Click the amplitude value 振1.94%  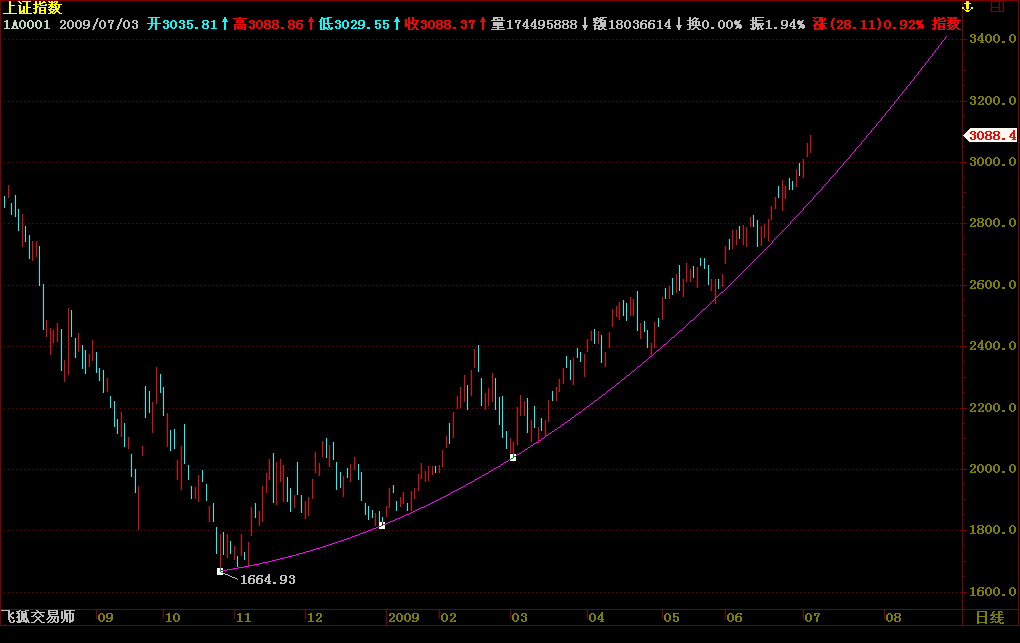click(777, 25)
